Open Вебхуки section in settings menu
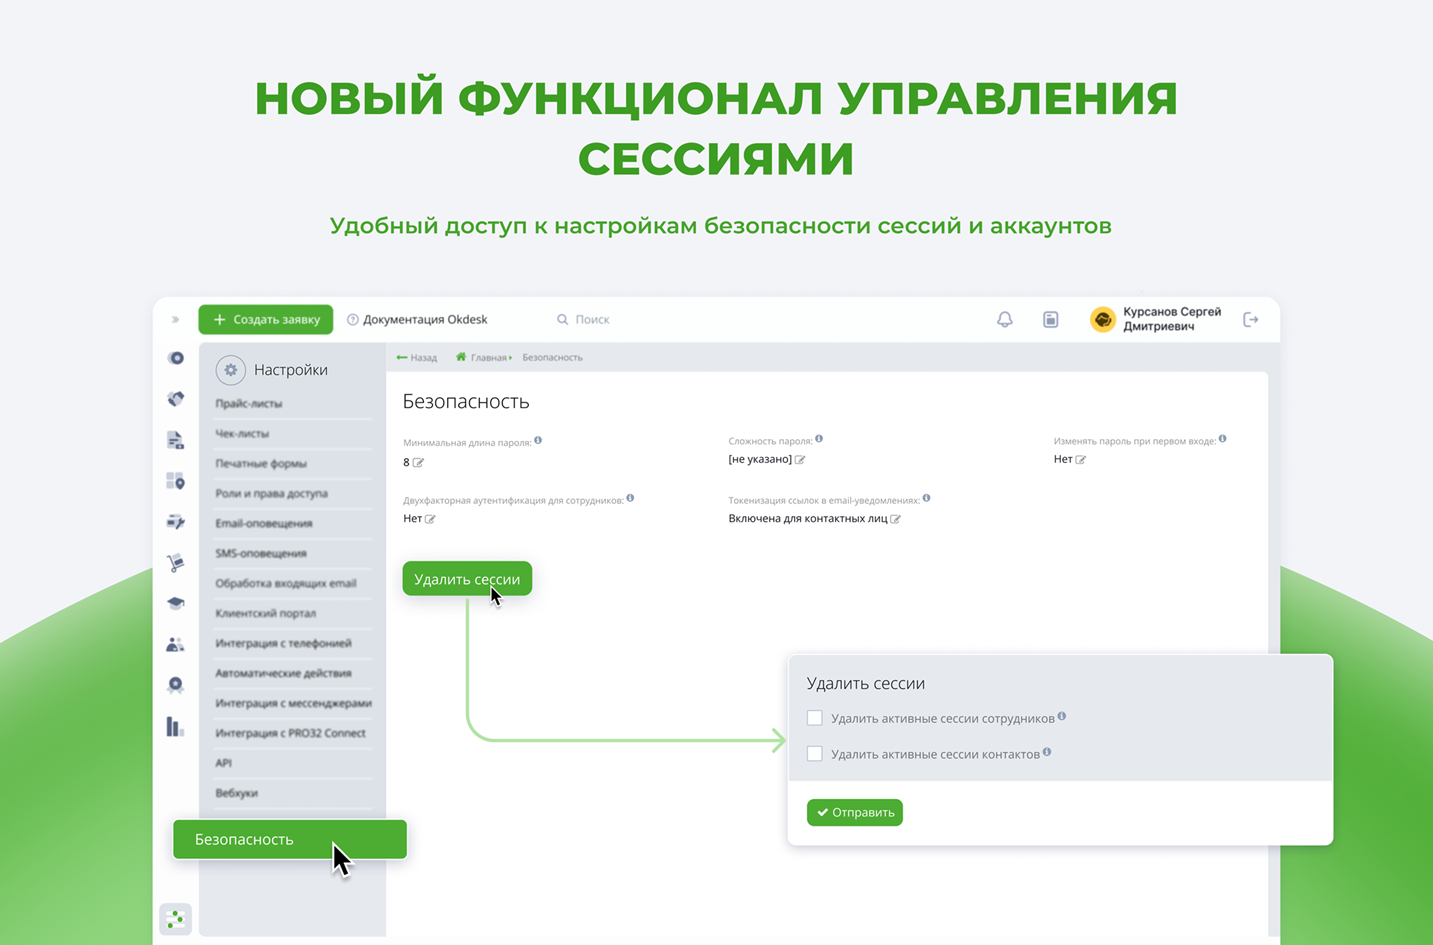Viewport: 1433px width, 945px height. (237, 794)
